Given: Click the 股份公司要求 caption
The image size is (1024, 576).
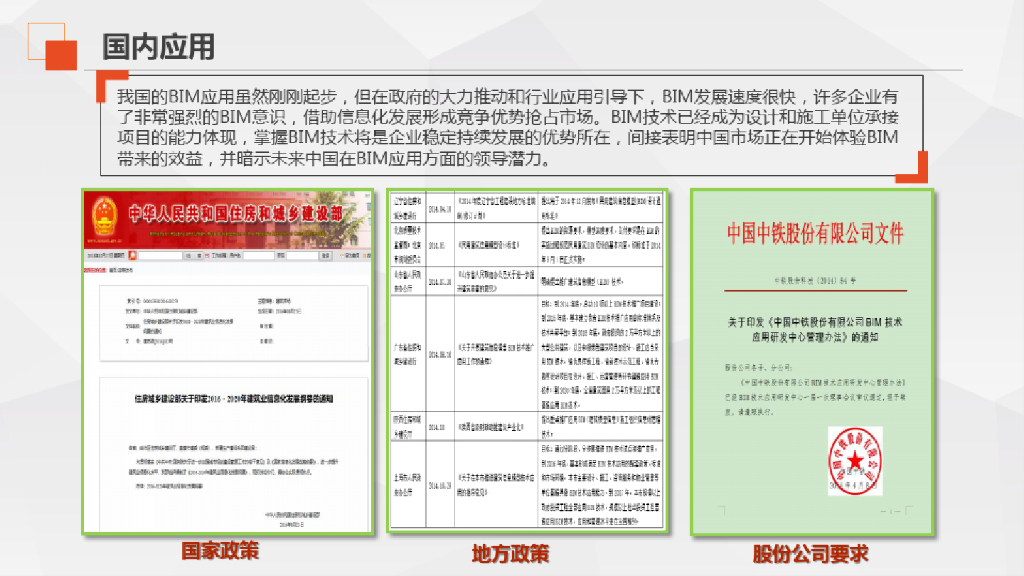Looking at the screenshot, I should [x=811, y=553].
